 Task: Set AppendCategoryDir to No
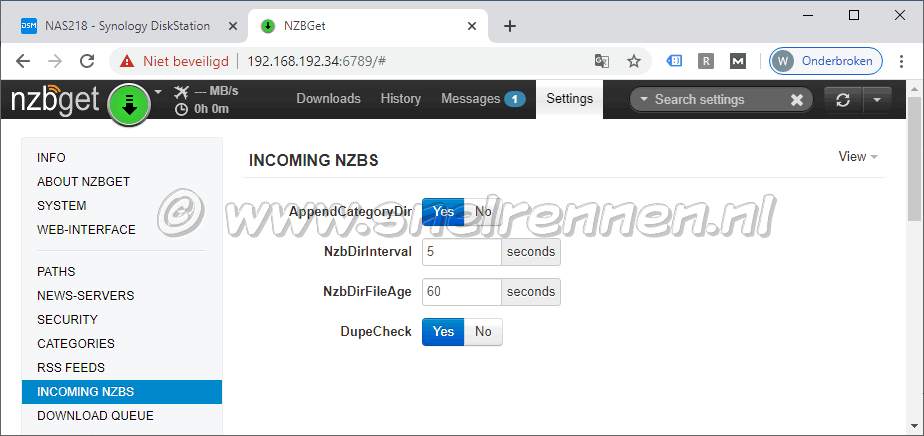tap(483, 212)
